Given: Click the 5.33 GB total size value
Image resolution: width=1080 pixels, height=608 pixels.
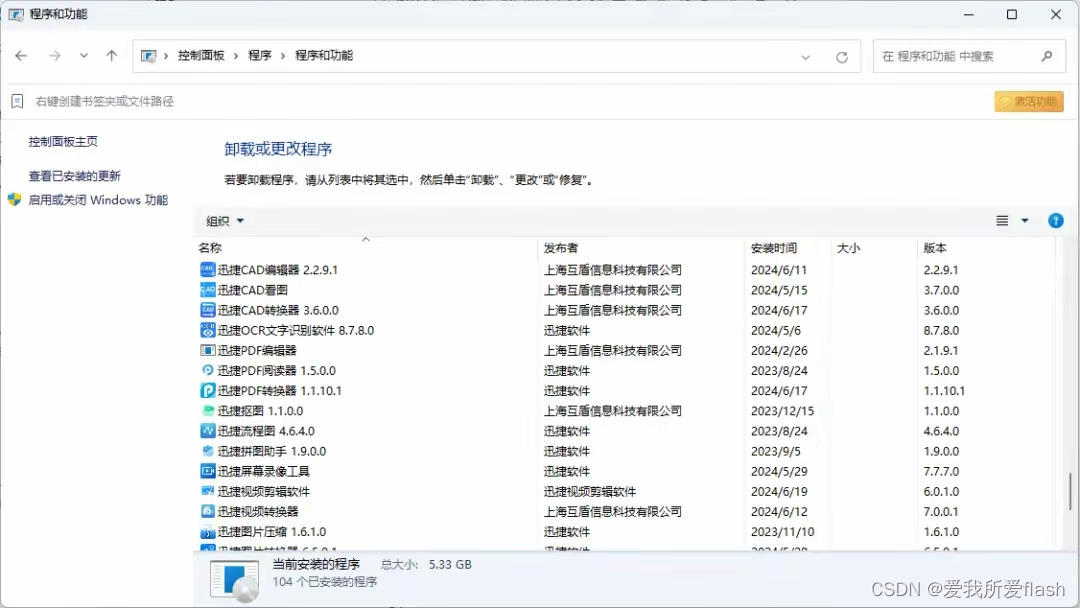Looking at the screenshot, I should tap(450, 565).
